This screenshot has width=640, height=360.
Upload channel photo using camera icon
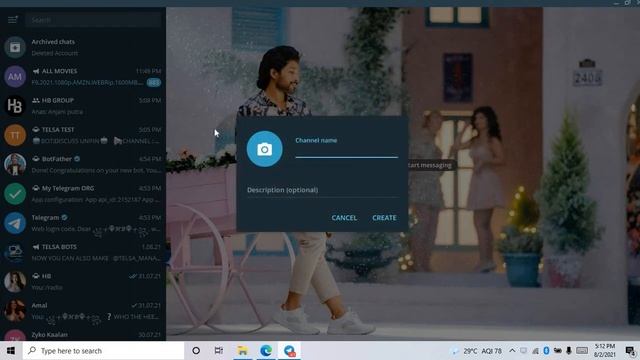(264, 149)
